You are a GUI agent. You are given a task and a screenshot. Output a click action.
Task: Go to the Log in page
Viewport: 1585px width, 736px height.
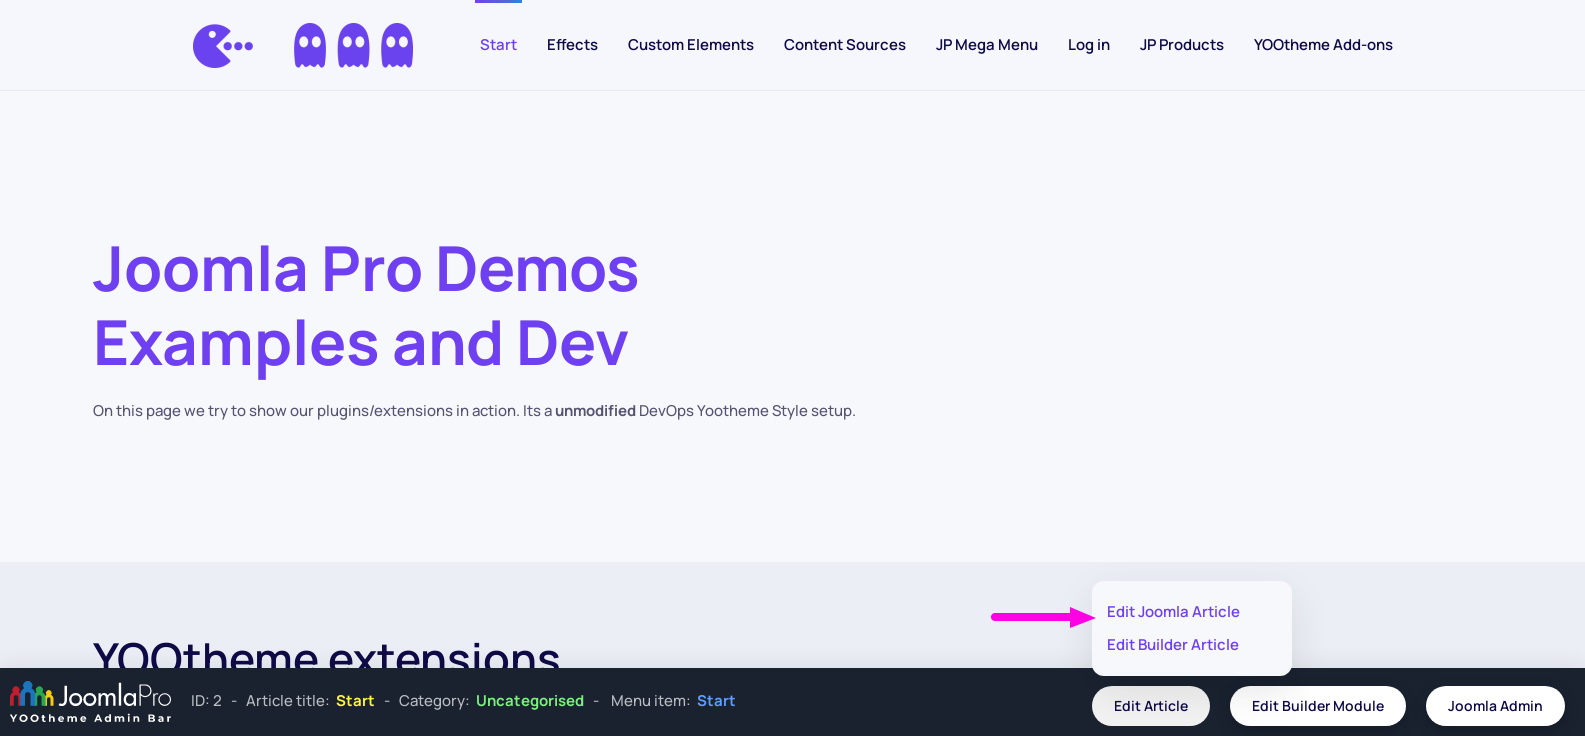[1089, 45]
